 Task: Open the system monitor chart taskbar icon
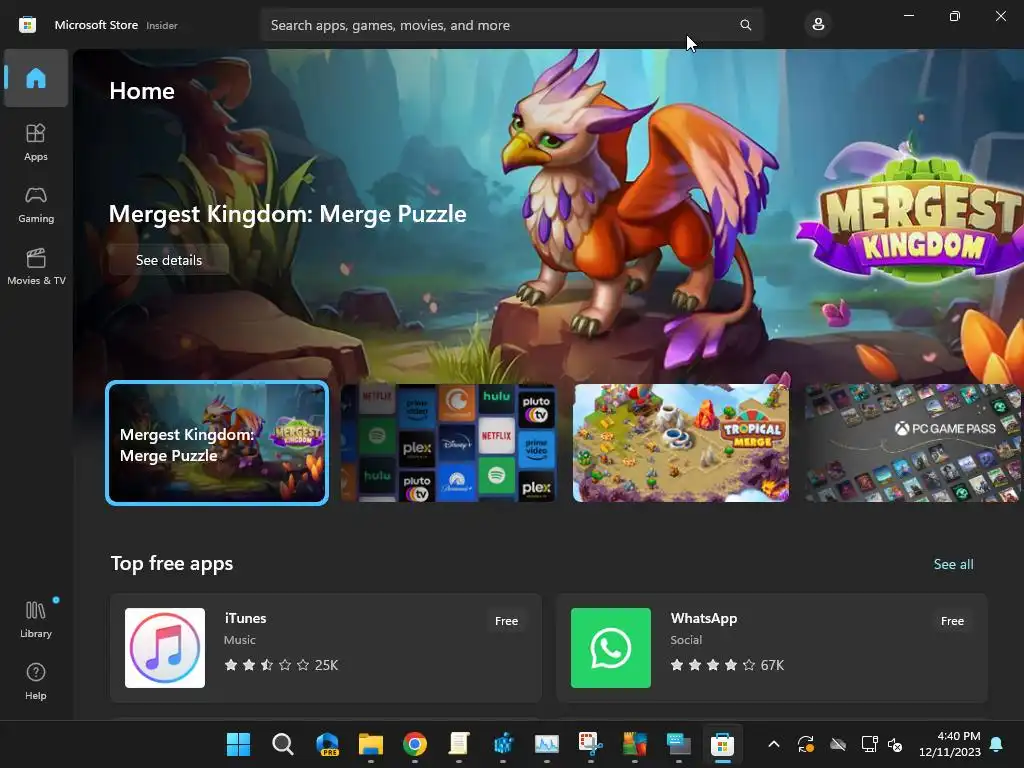coord(547,744)
